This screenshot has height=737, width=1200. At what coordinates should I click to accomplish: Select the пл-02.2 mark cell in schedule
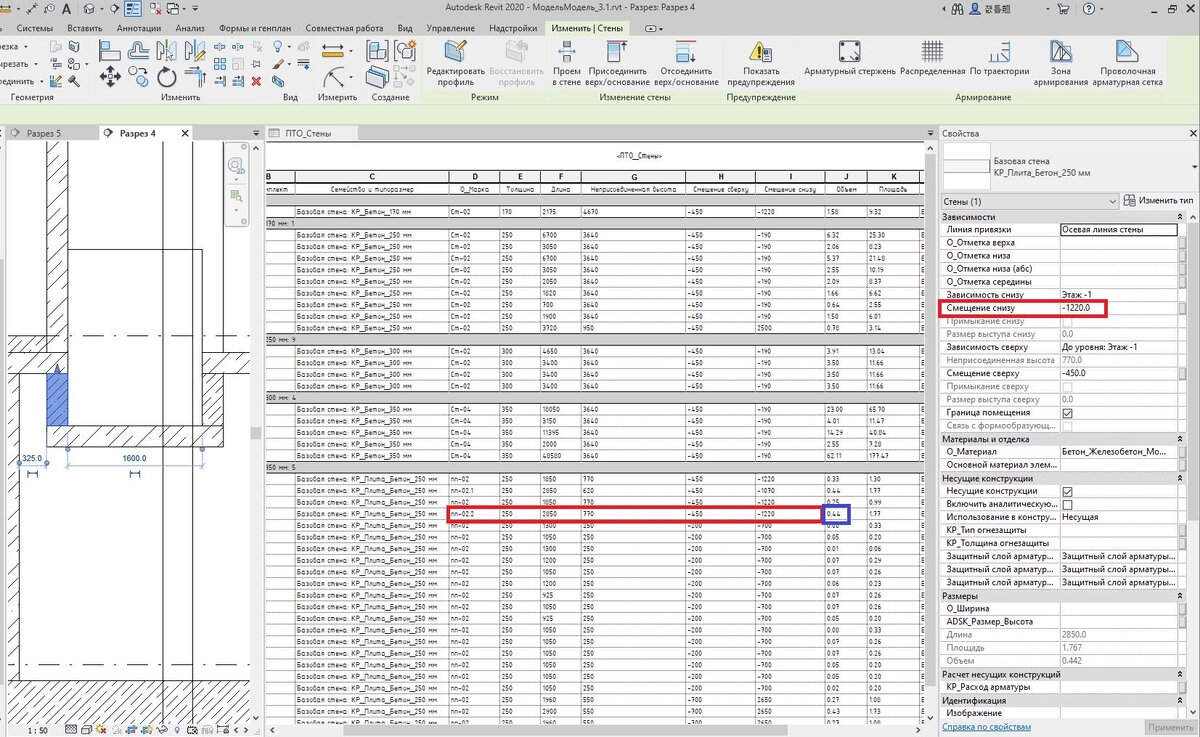(473, 514)
